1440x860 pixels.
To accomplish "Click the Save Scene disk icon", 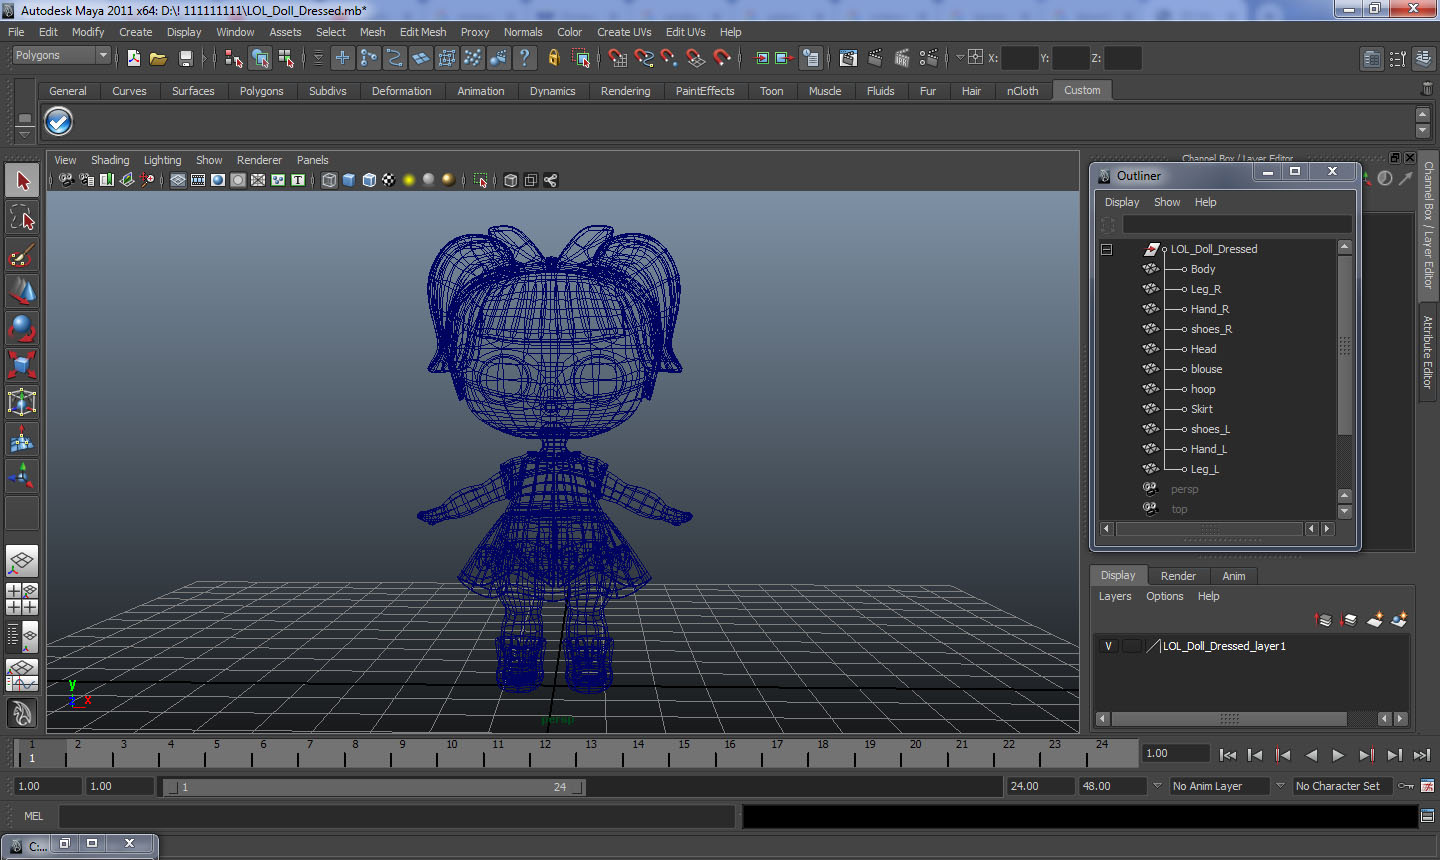I will click(185, 58).
